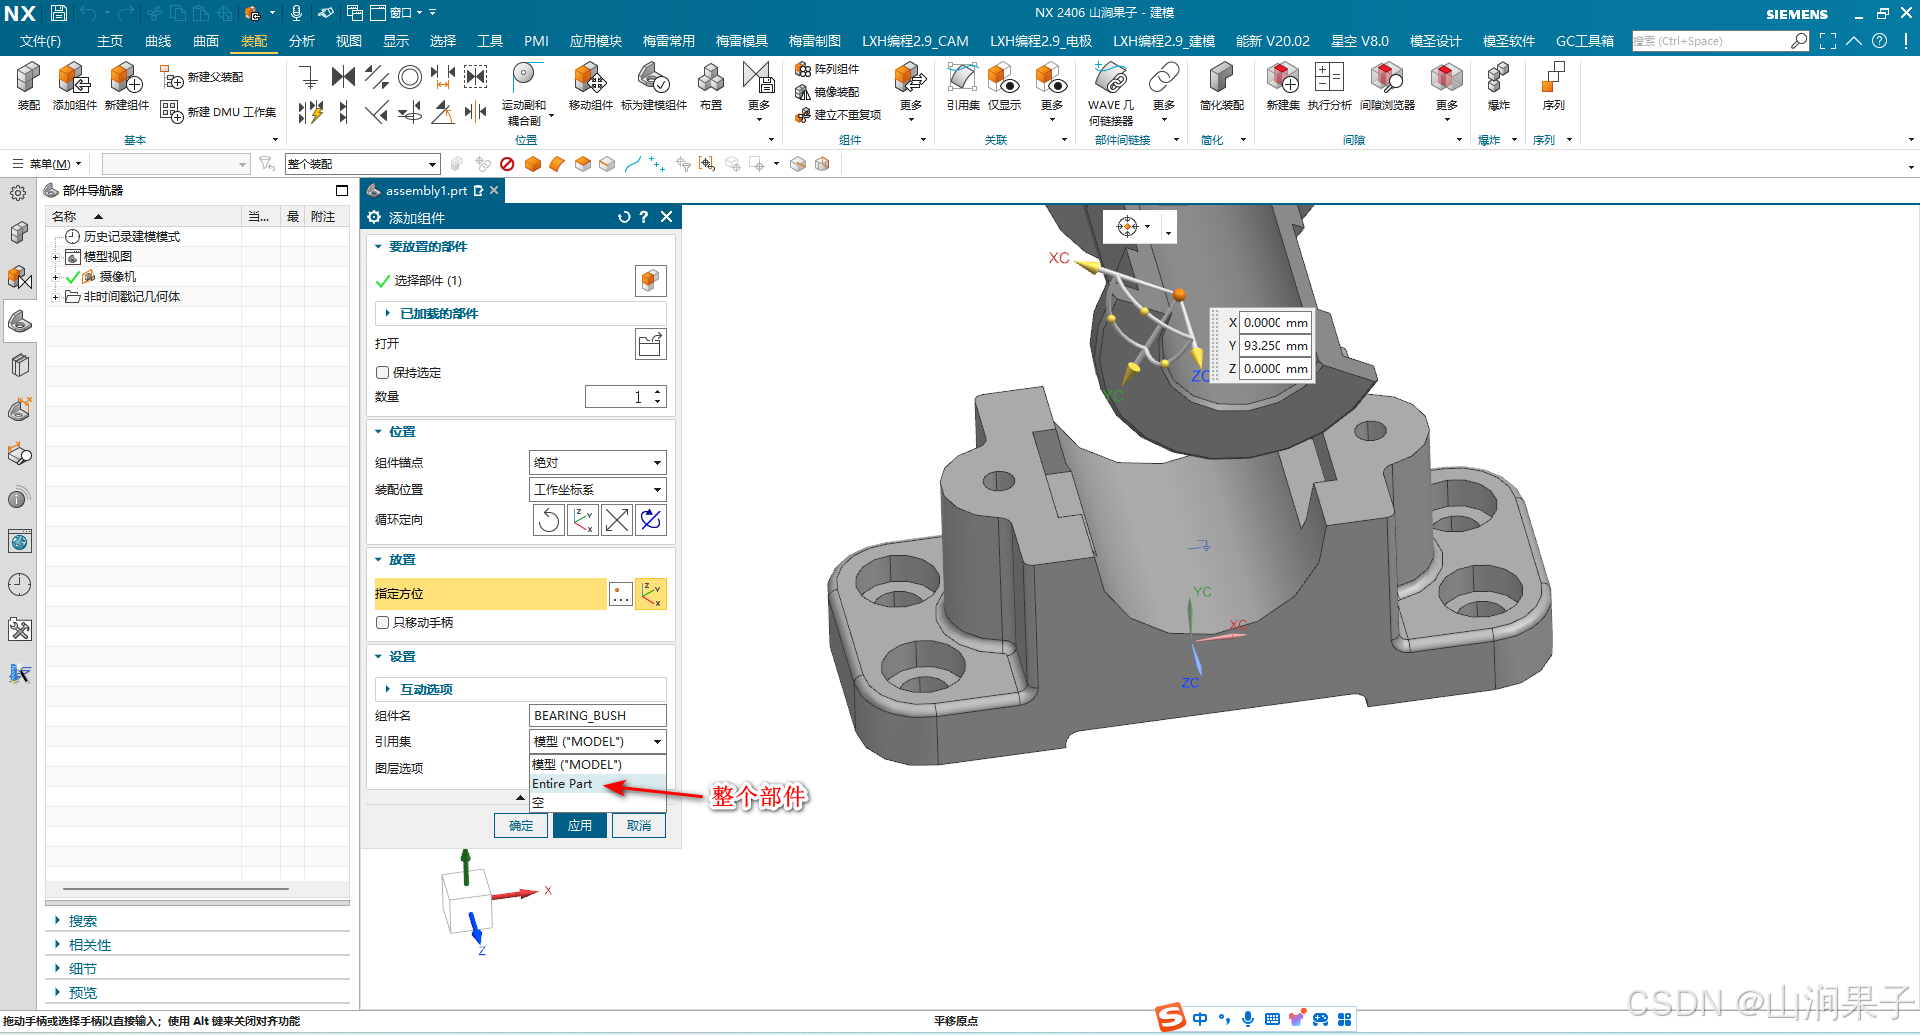Screen dimensions: 1920x1035
Task: Click the 添加组件 (Add Component) ribbon icon
Action: point(74,86)
